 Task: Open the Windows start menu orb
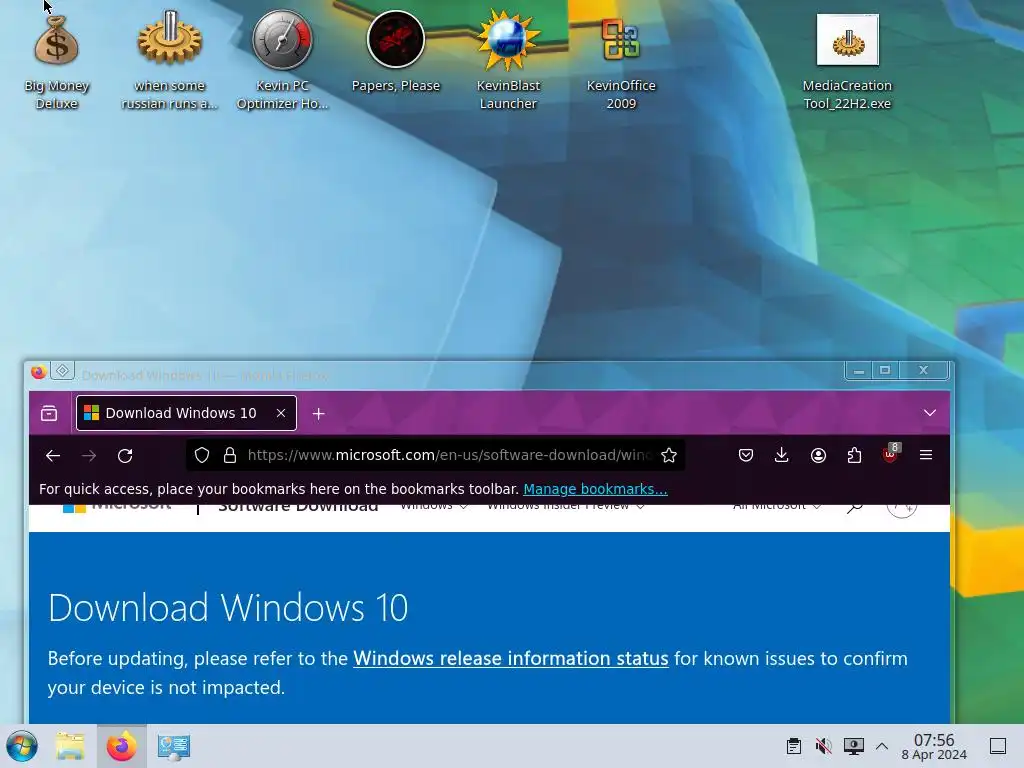(x=22, y=746)
